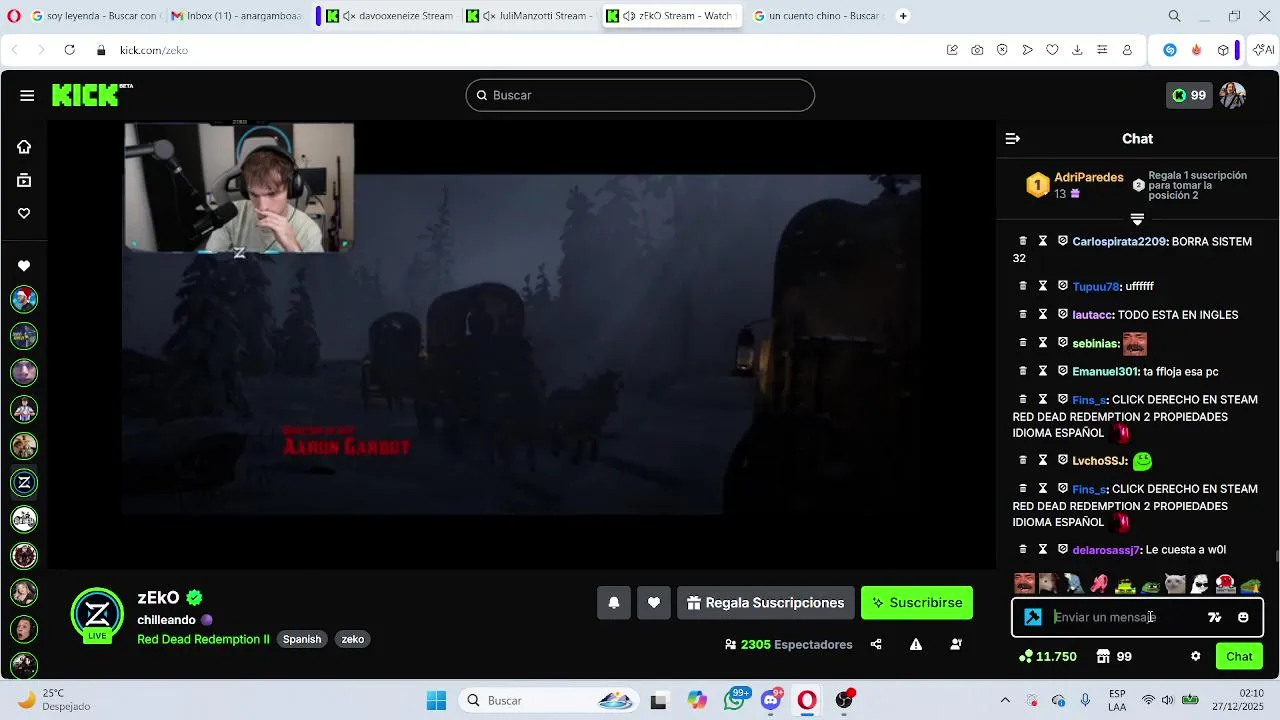
Task: Expand the leaderboard with the down chevron
Action: pyautogui.click(x=1137, y=219)
